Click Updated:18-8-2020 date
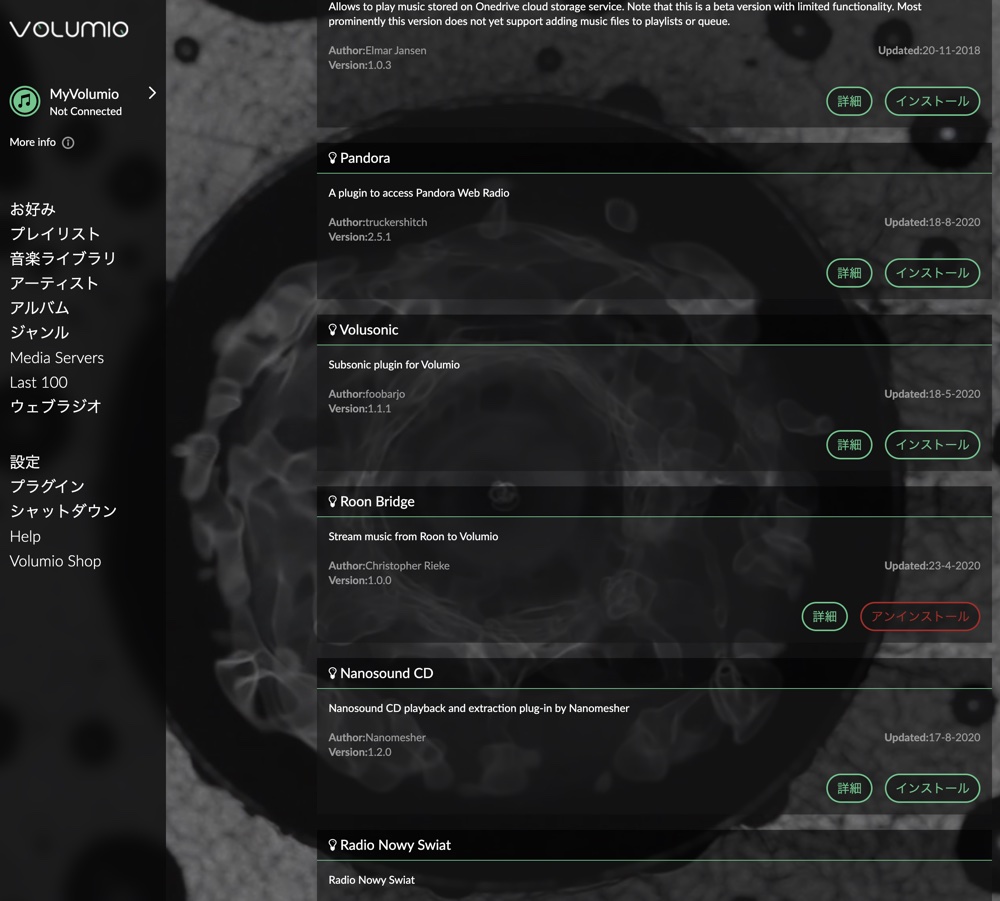The height and width of the screenshot is (901, 1000). (932, 222)
